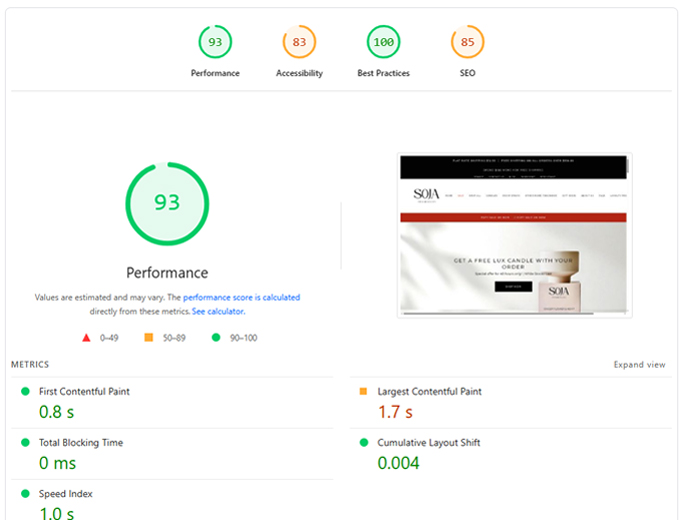This screenshot has width=680, height=520.
Task: Expand the Cumulative Layout Shift metric row
Action: (430, 442)
